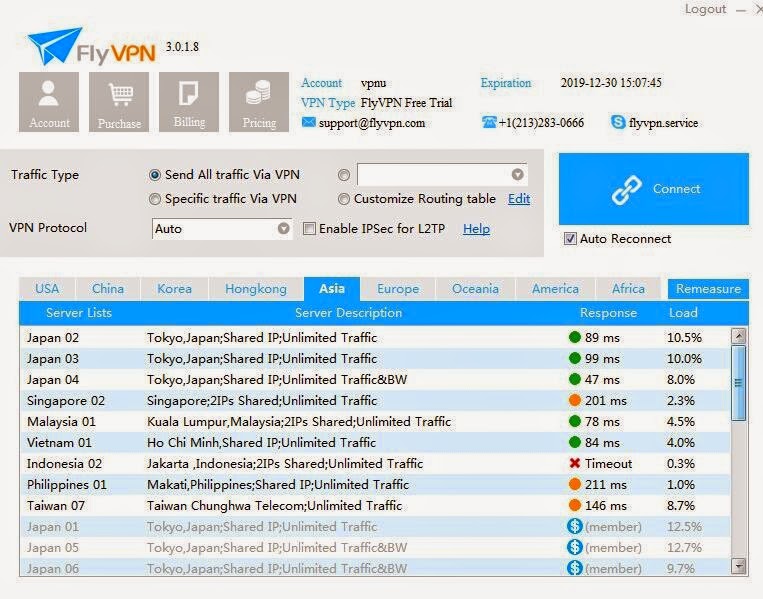This screenshot has height=599, width=763.
Task: Select the Malaysia 01 server row
Action: (x=375, y=421)
